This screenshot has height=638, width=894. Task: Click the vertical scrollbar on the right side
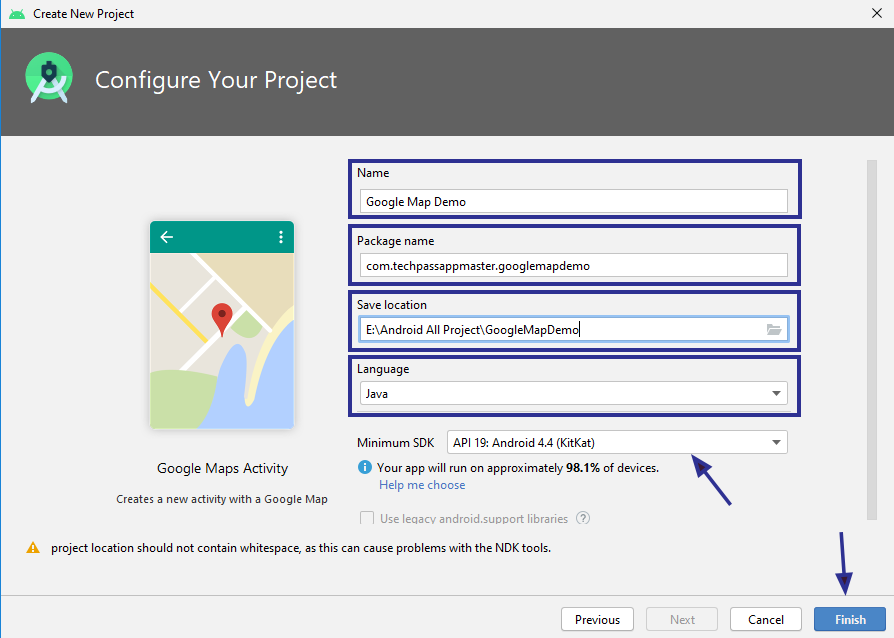(x=871, y=340)
